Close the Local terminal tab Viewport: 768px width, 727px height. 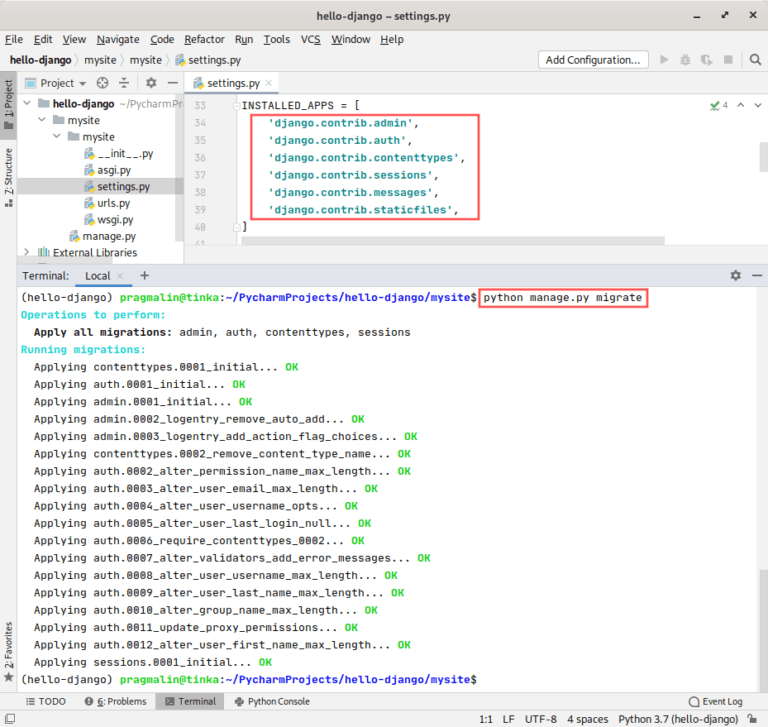(120, 276)
